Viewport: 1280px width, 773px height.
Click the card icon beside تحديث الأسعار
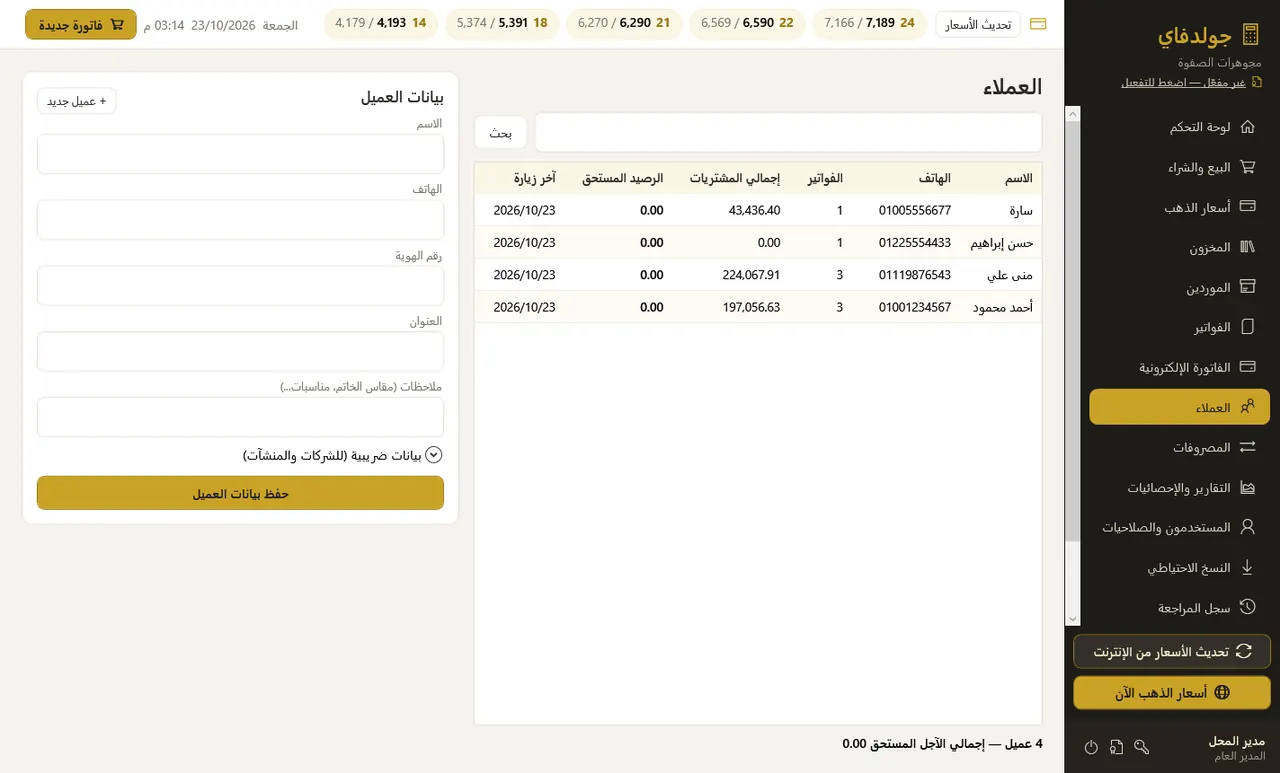coord(1038,24)
